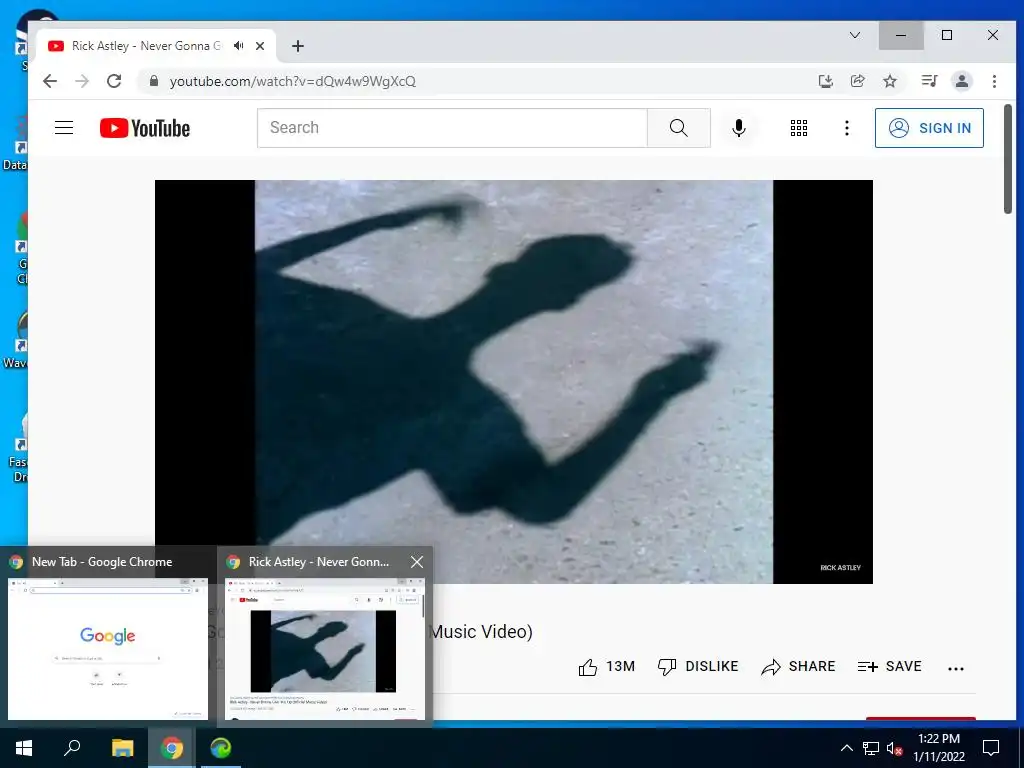Go to YouTube home via the logo
The width and height of the screenshot is (1024, 768).
[145, 128]
